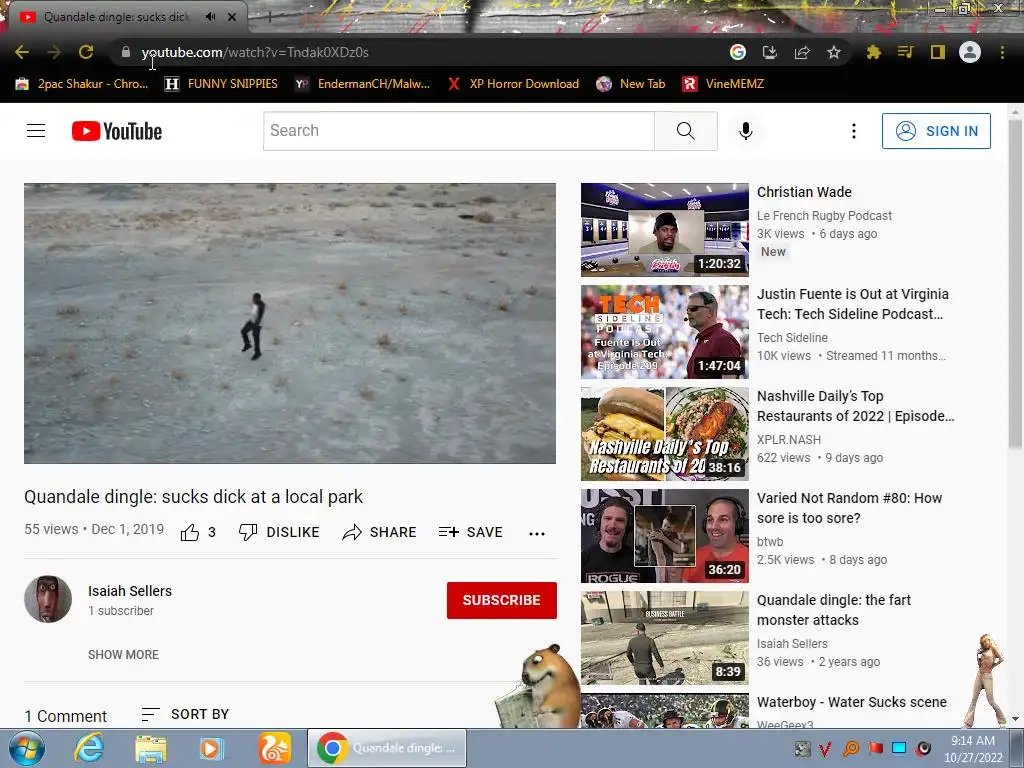Image resolution: width=1024 pixels, height=768 pixels.
Task: Open Isaiah Sellers channel name link
Action: [x=130, y=591]
